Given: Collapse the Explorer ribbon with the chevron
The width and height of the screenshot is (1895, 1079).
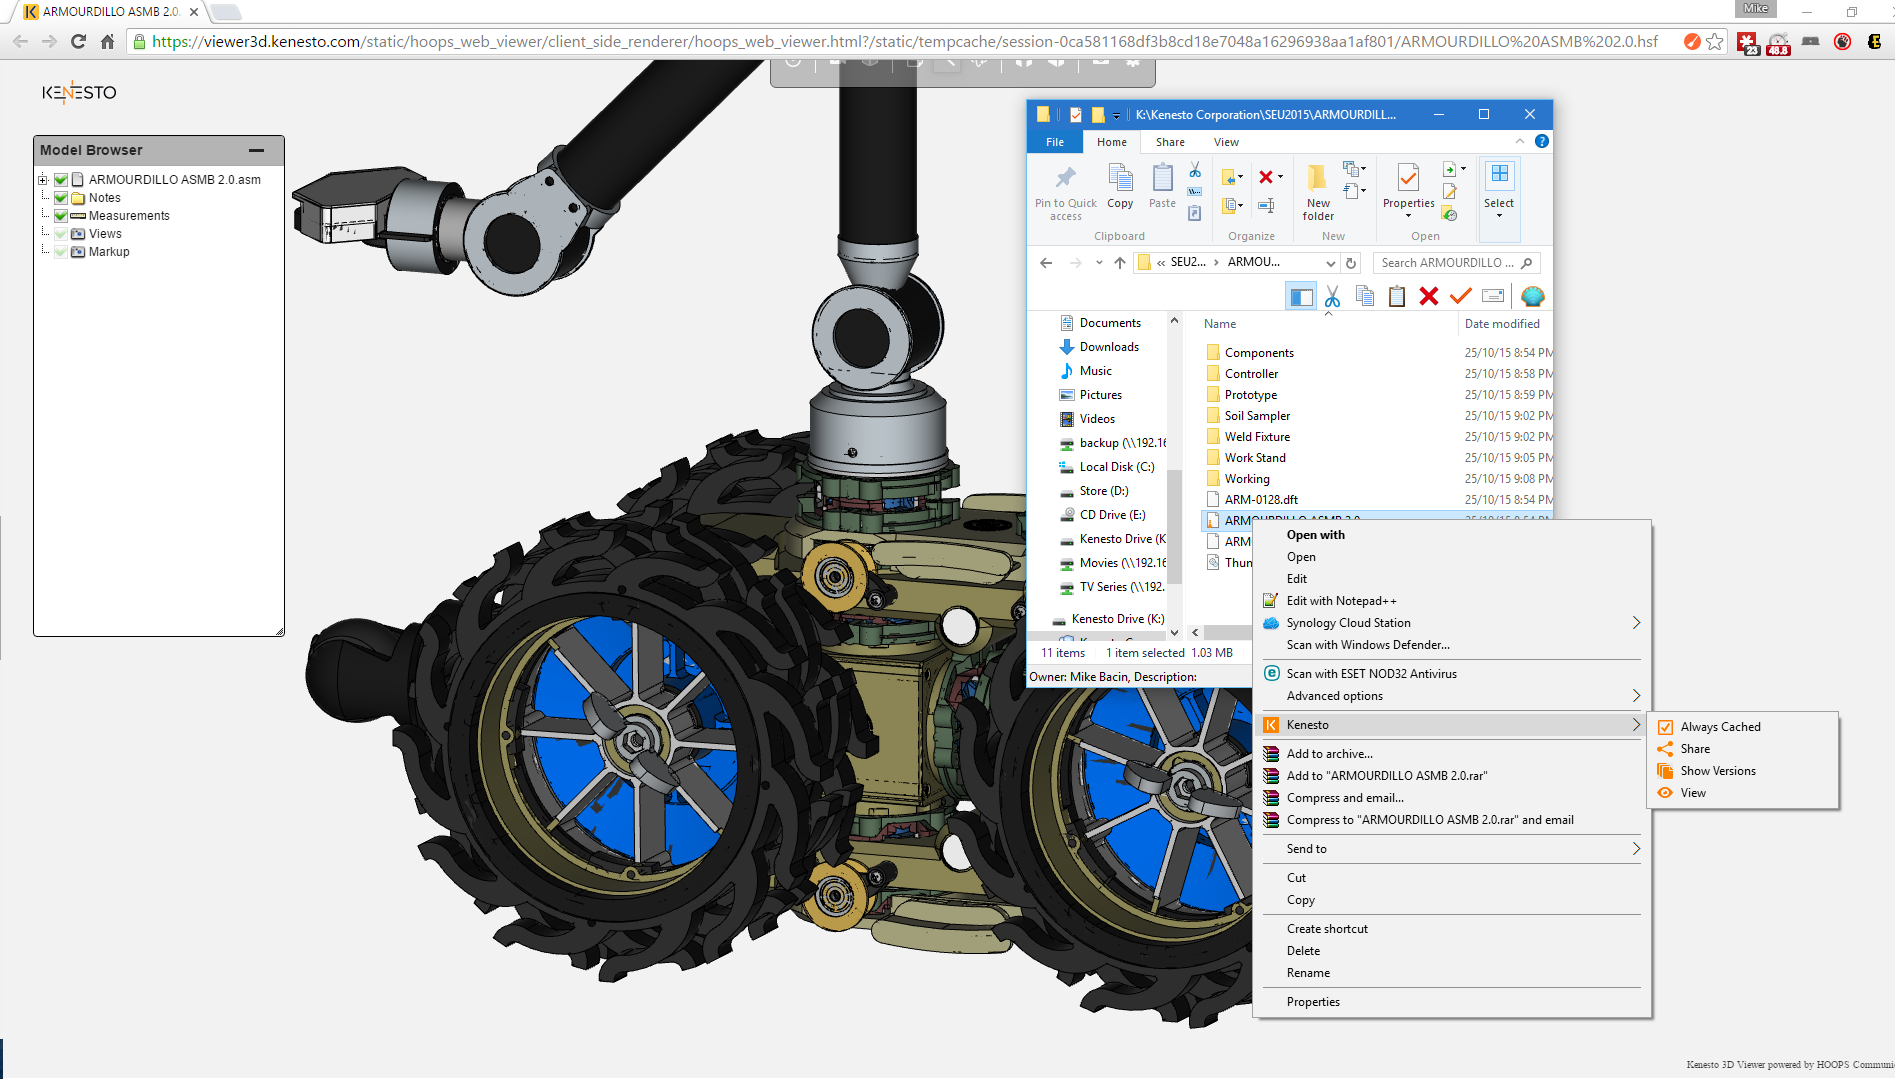Looking at the screenshot, I should pos(1520,142).
